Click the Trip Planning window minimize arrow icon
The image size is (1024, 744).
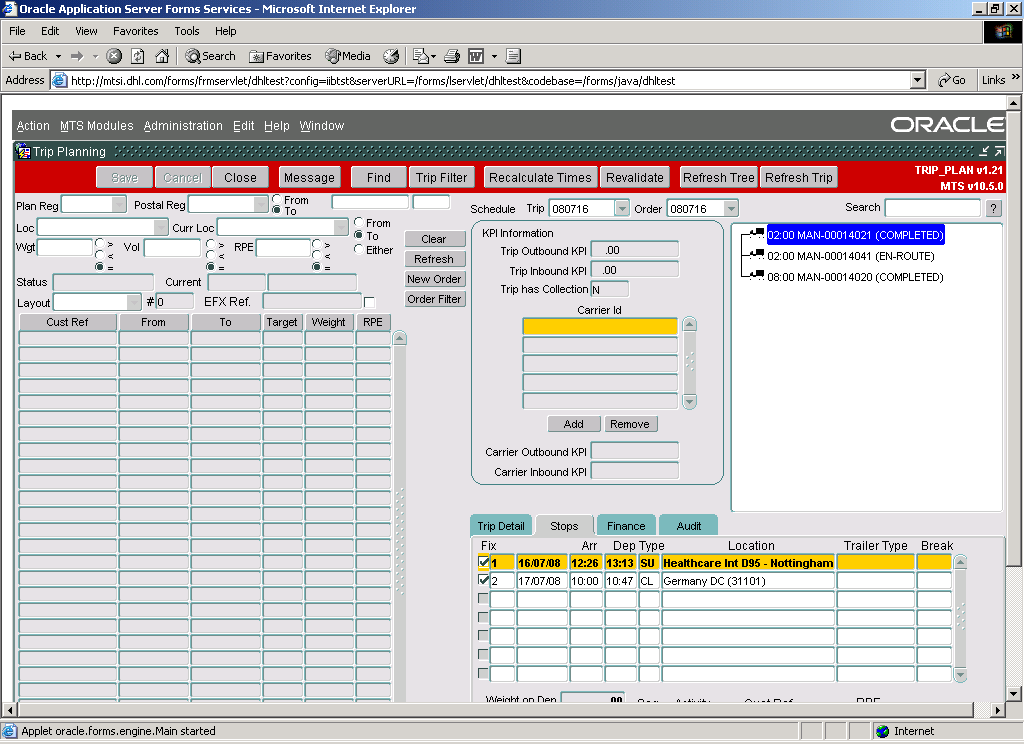(984, 152)
